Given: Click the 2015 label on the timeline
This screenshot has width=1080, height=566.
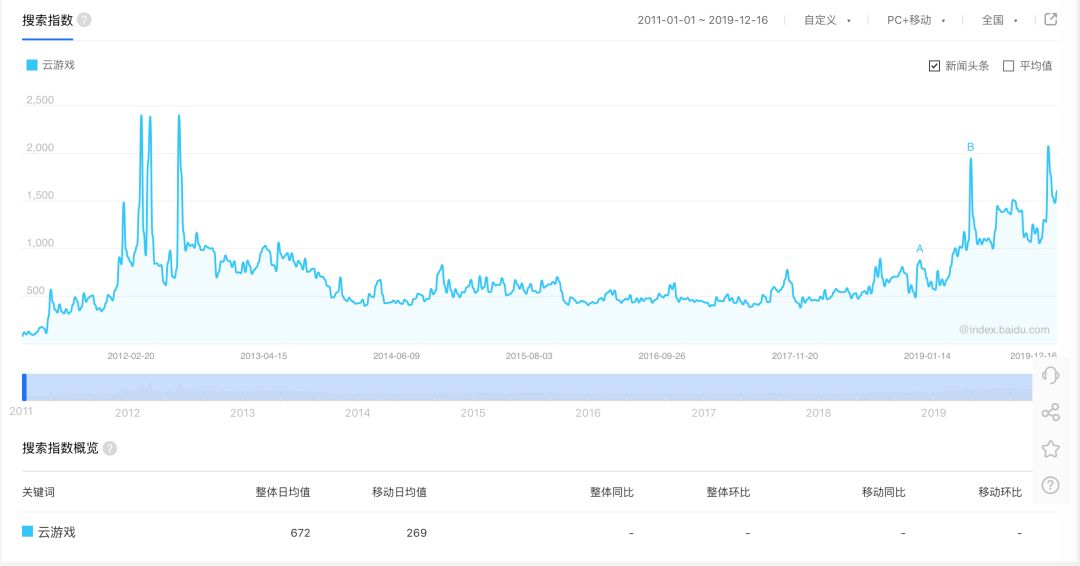Looking at the screenshot, I should (472, 412).
